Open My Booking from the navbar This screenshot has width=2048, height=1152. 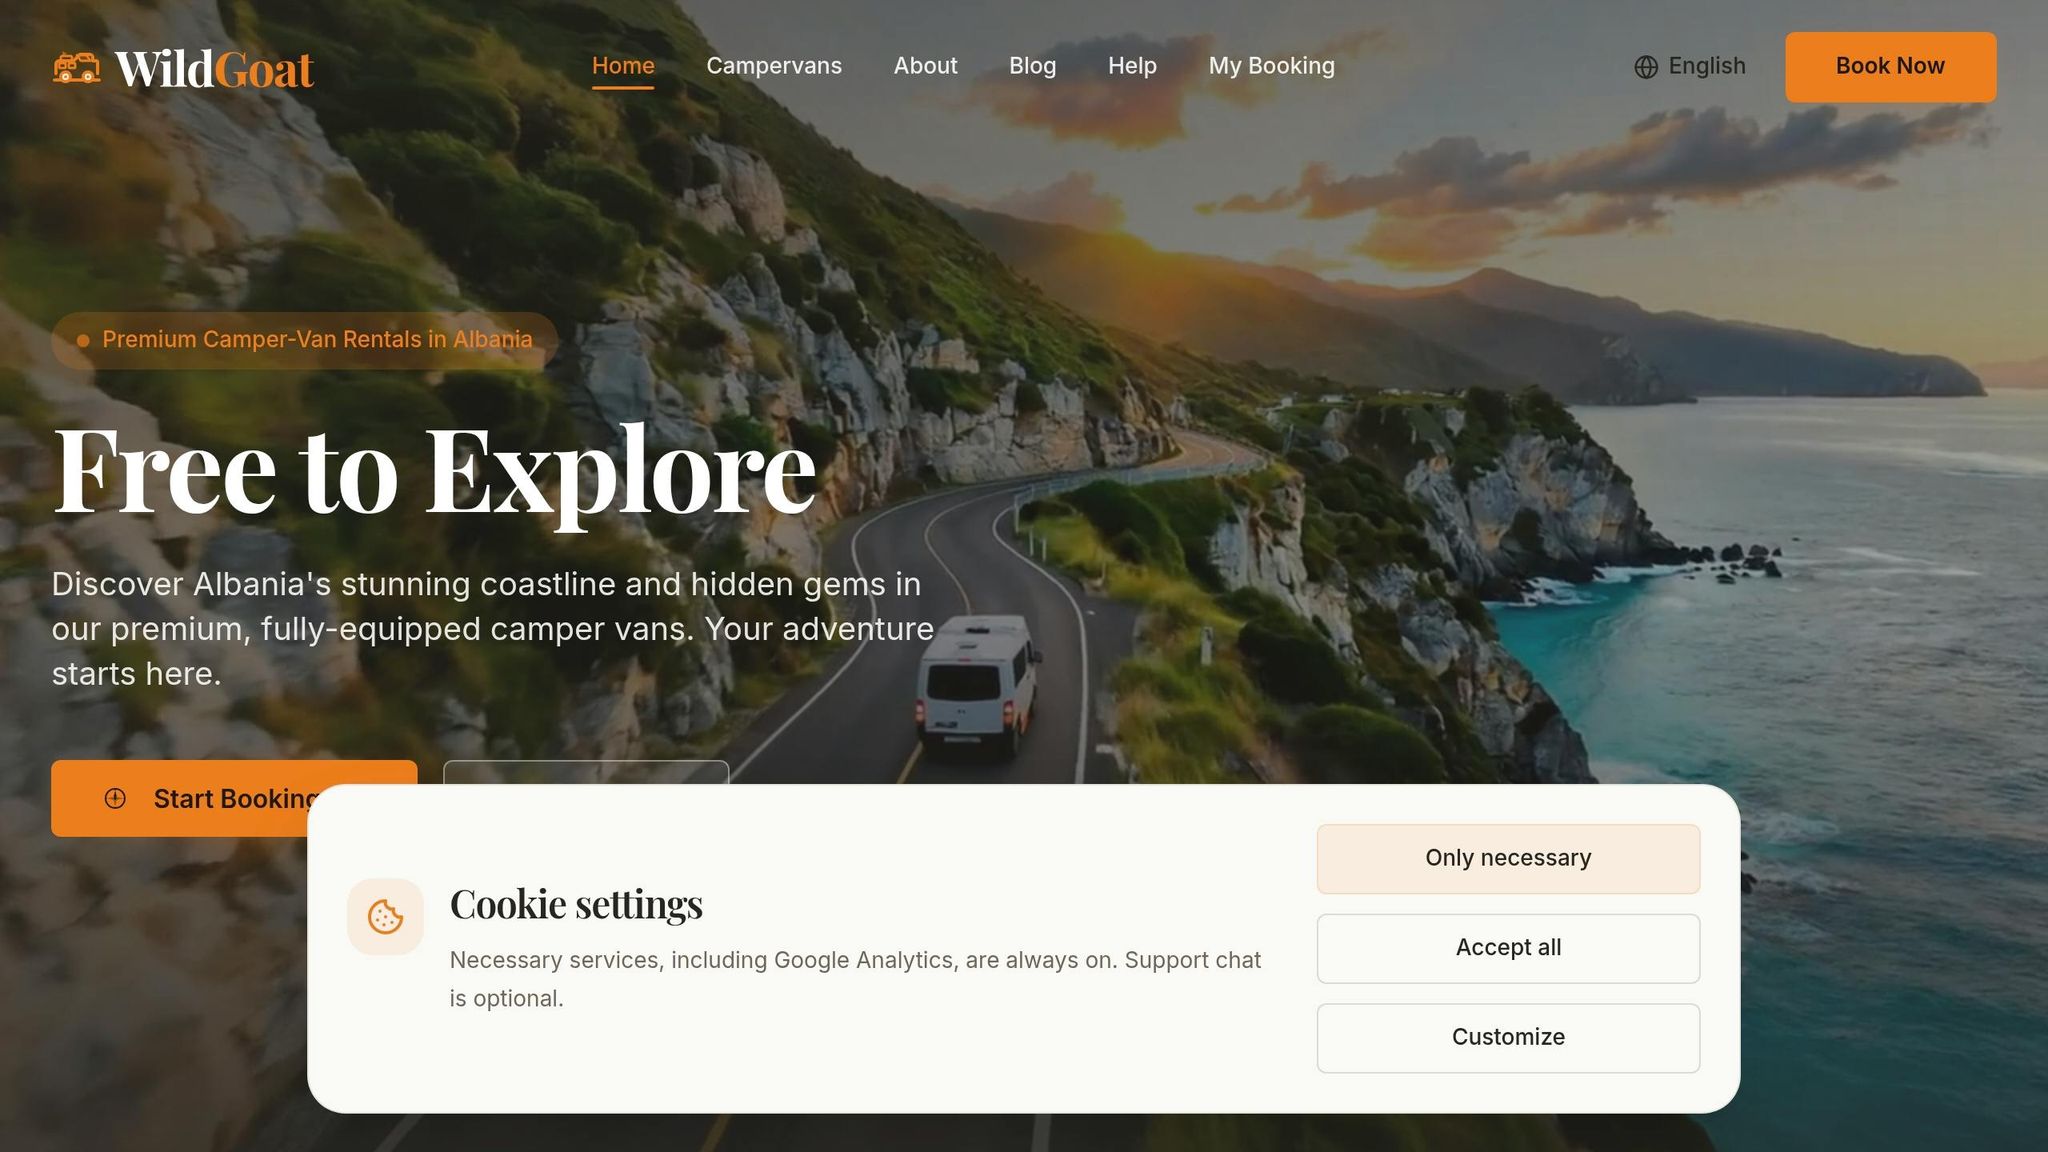[1271, 66]
